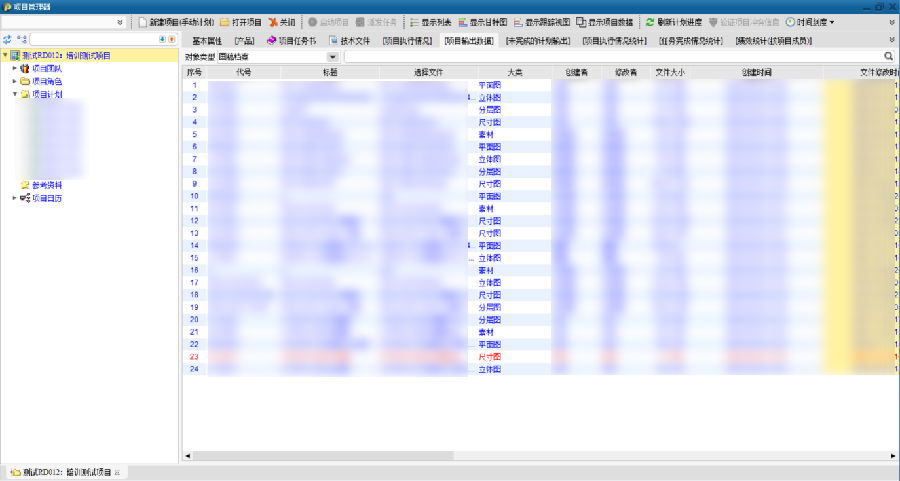Switch to the [项目执行情况] tab
Viewport: 900px width, 481px height.
click(x=407, y=41)
